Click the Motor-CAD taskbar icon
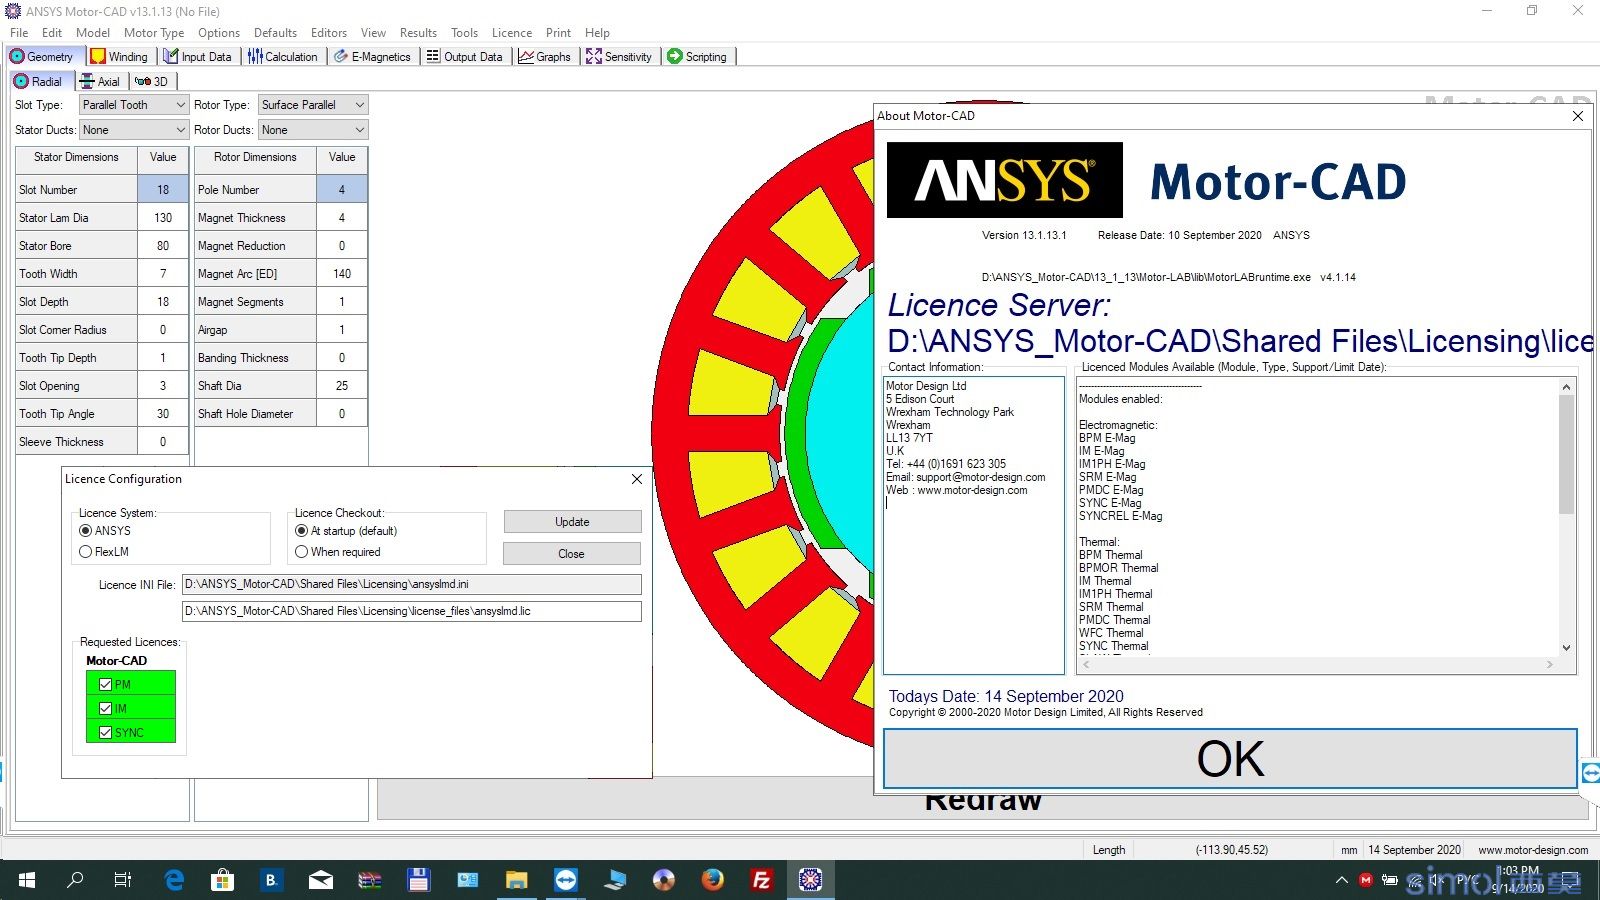Screen dimensions: 1600x900 click(x=810, y=880)
